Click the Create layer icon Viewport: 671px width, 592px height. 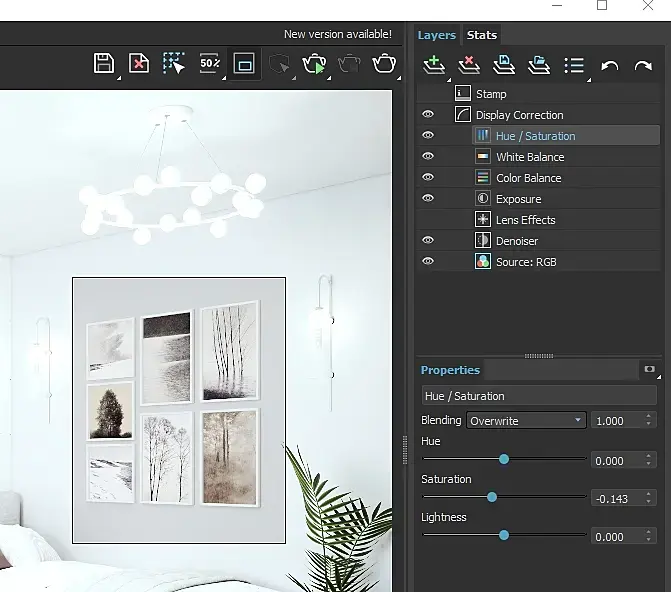(x=434, y=65)
